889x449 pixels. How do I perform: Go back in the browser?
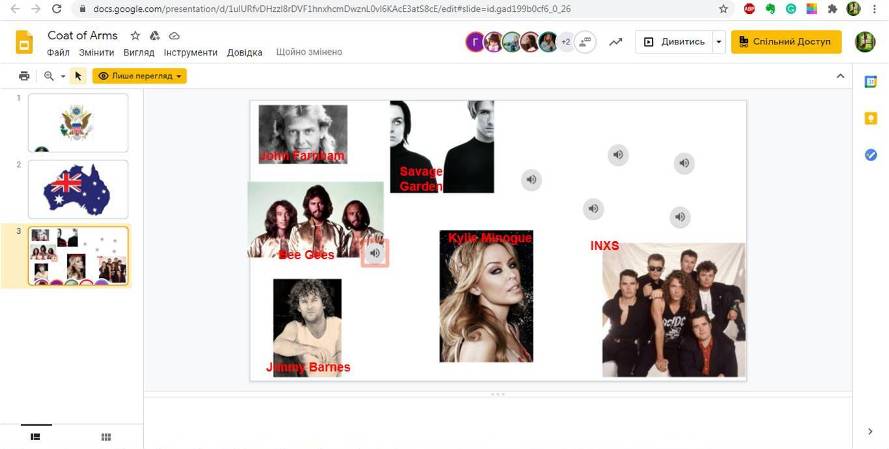15,9
